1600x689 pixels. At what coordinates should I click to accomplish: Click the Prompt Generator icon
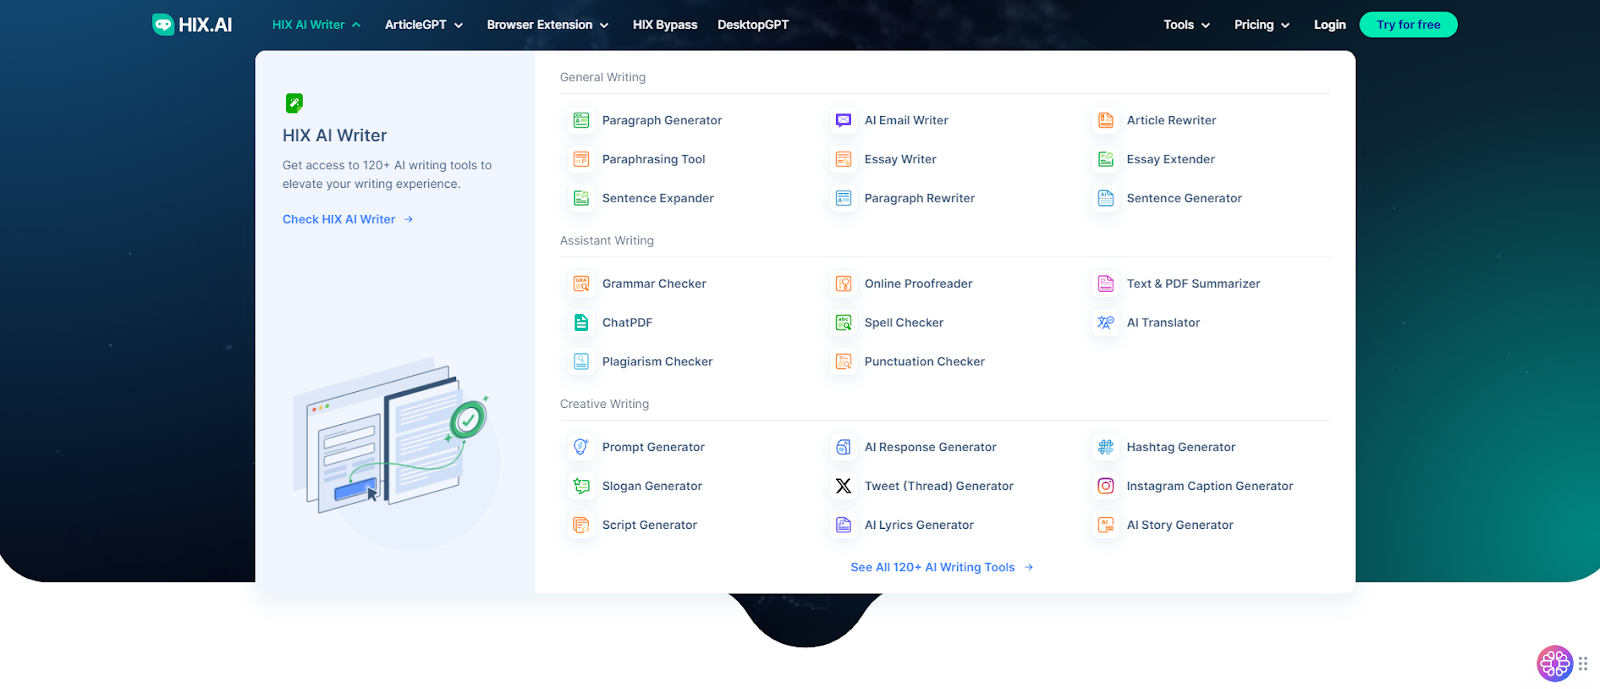coord(581,447)
